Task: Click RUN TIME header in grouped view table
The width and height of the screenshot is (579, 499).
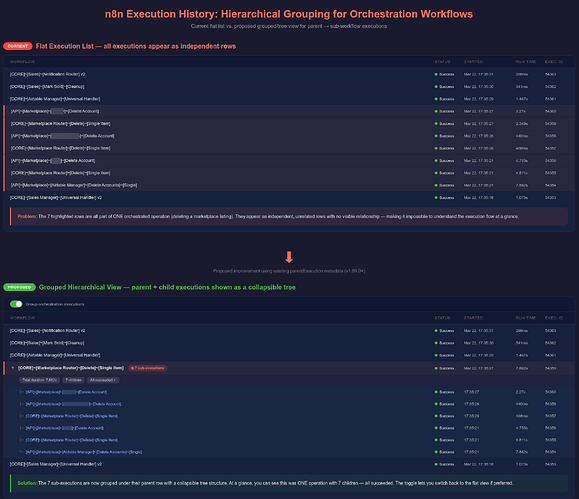Action: click(526, 318)
